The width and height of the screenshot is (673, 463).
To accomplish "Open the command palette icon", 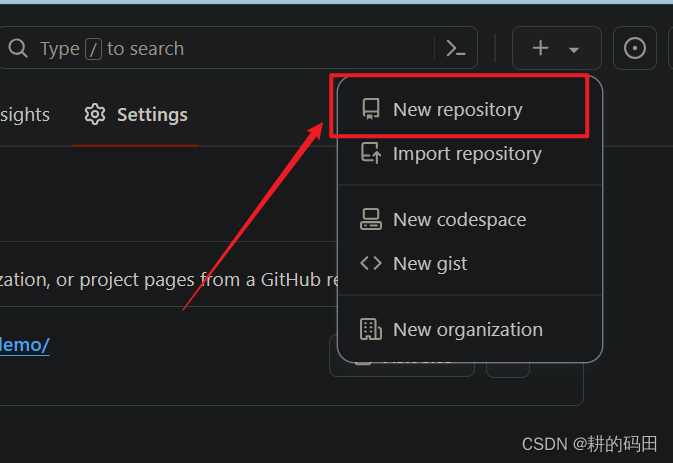I will point(456,48).
